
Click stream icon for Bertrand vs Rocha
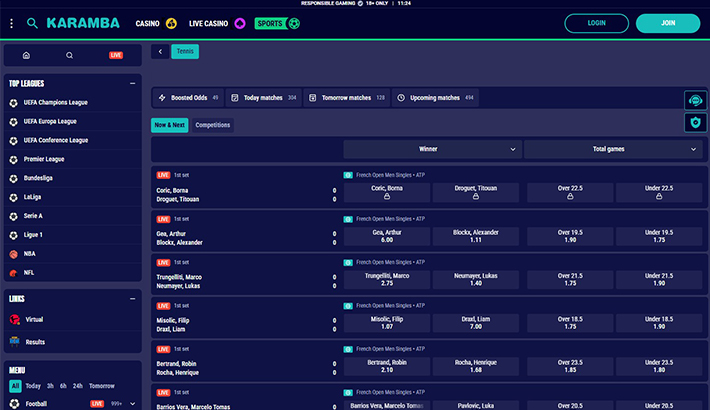pos(348,349)
